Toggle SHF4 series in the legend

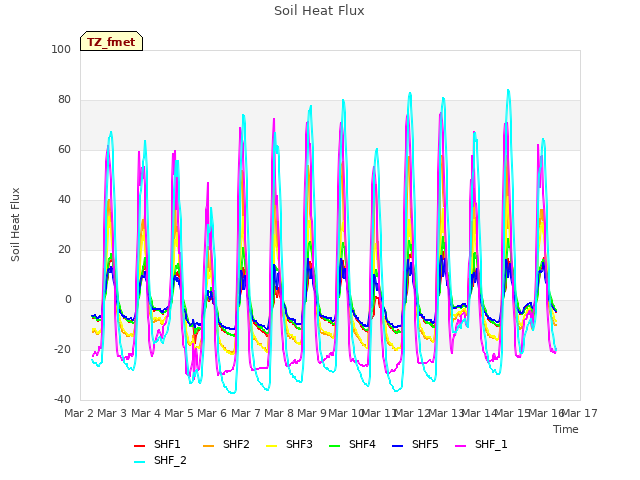pos(352,444)
